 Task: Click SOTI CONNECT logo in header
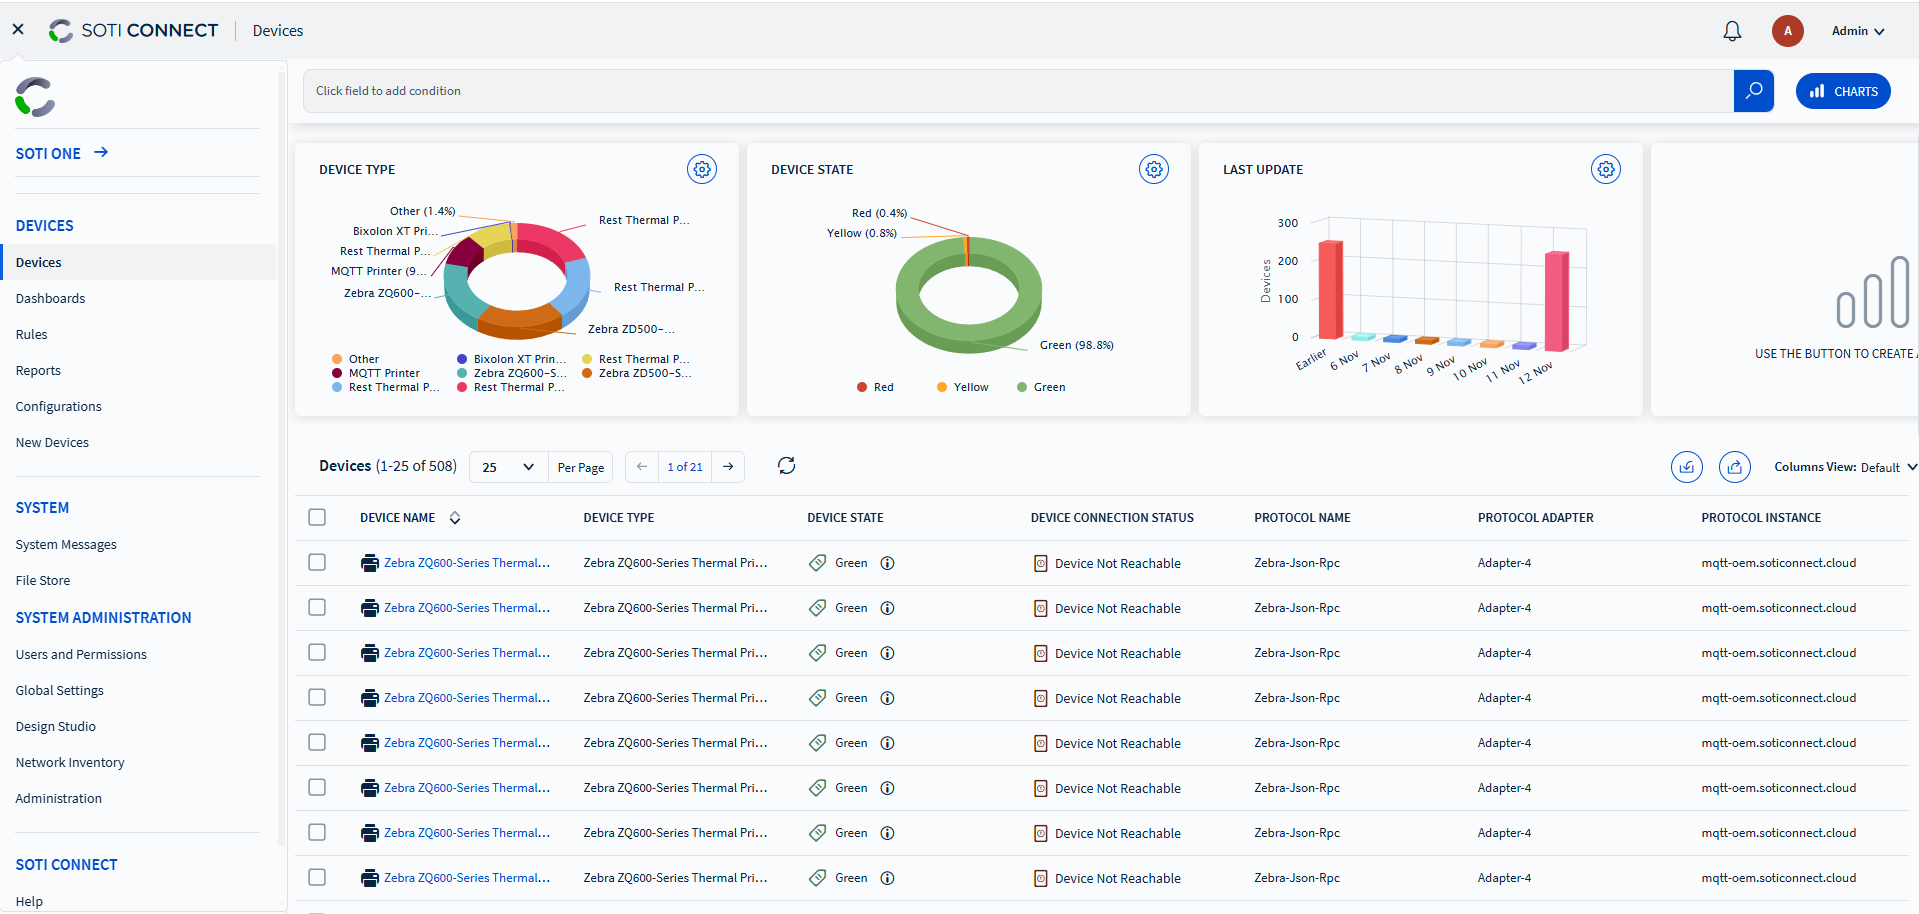133,31
